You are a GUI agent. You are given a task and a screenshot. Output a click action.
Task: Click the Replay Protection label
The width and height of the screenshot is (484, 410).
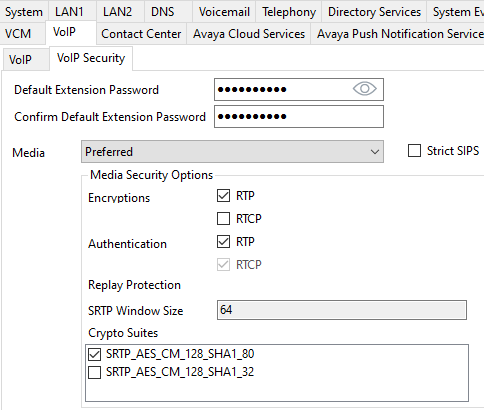(134, 285)
